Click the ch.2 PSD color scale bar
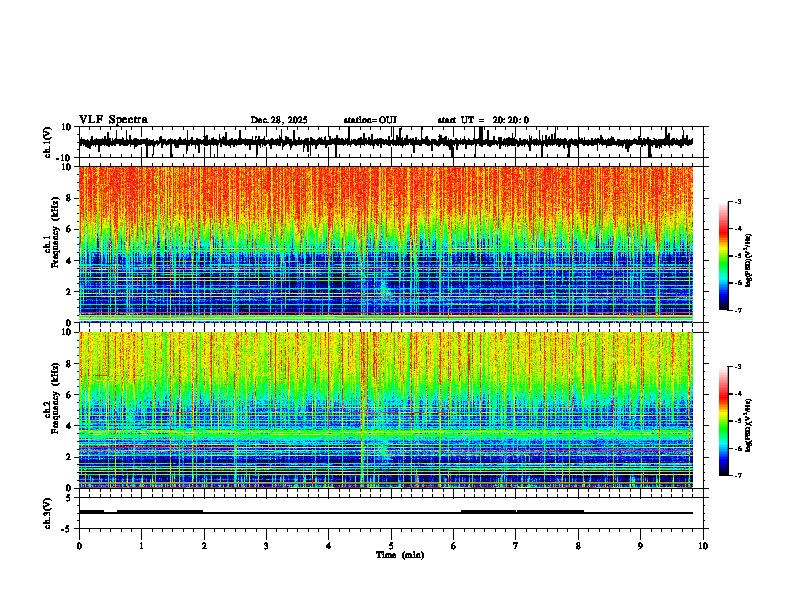This screenshot has height=612, width=792. click(x=723, y=421)
